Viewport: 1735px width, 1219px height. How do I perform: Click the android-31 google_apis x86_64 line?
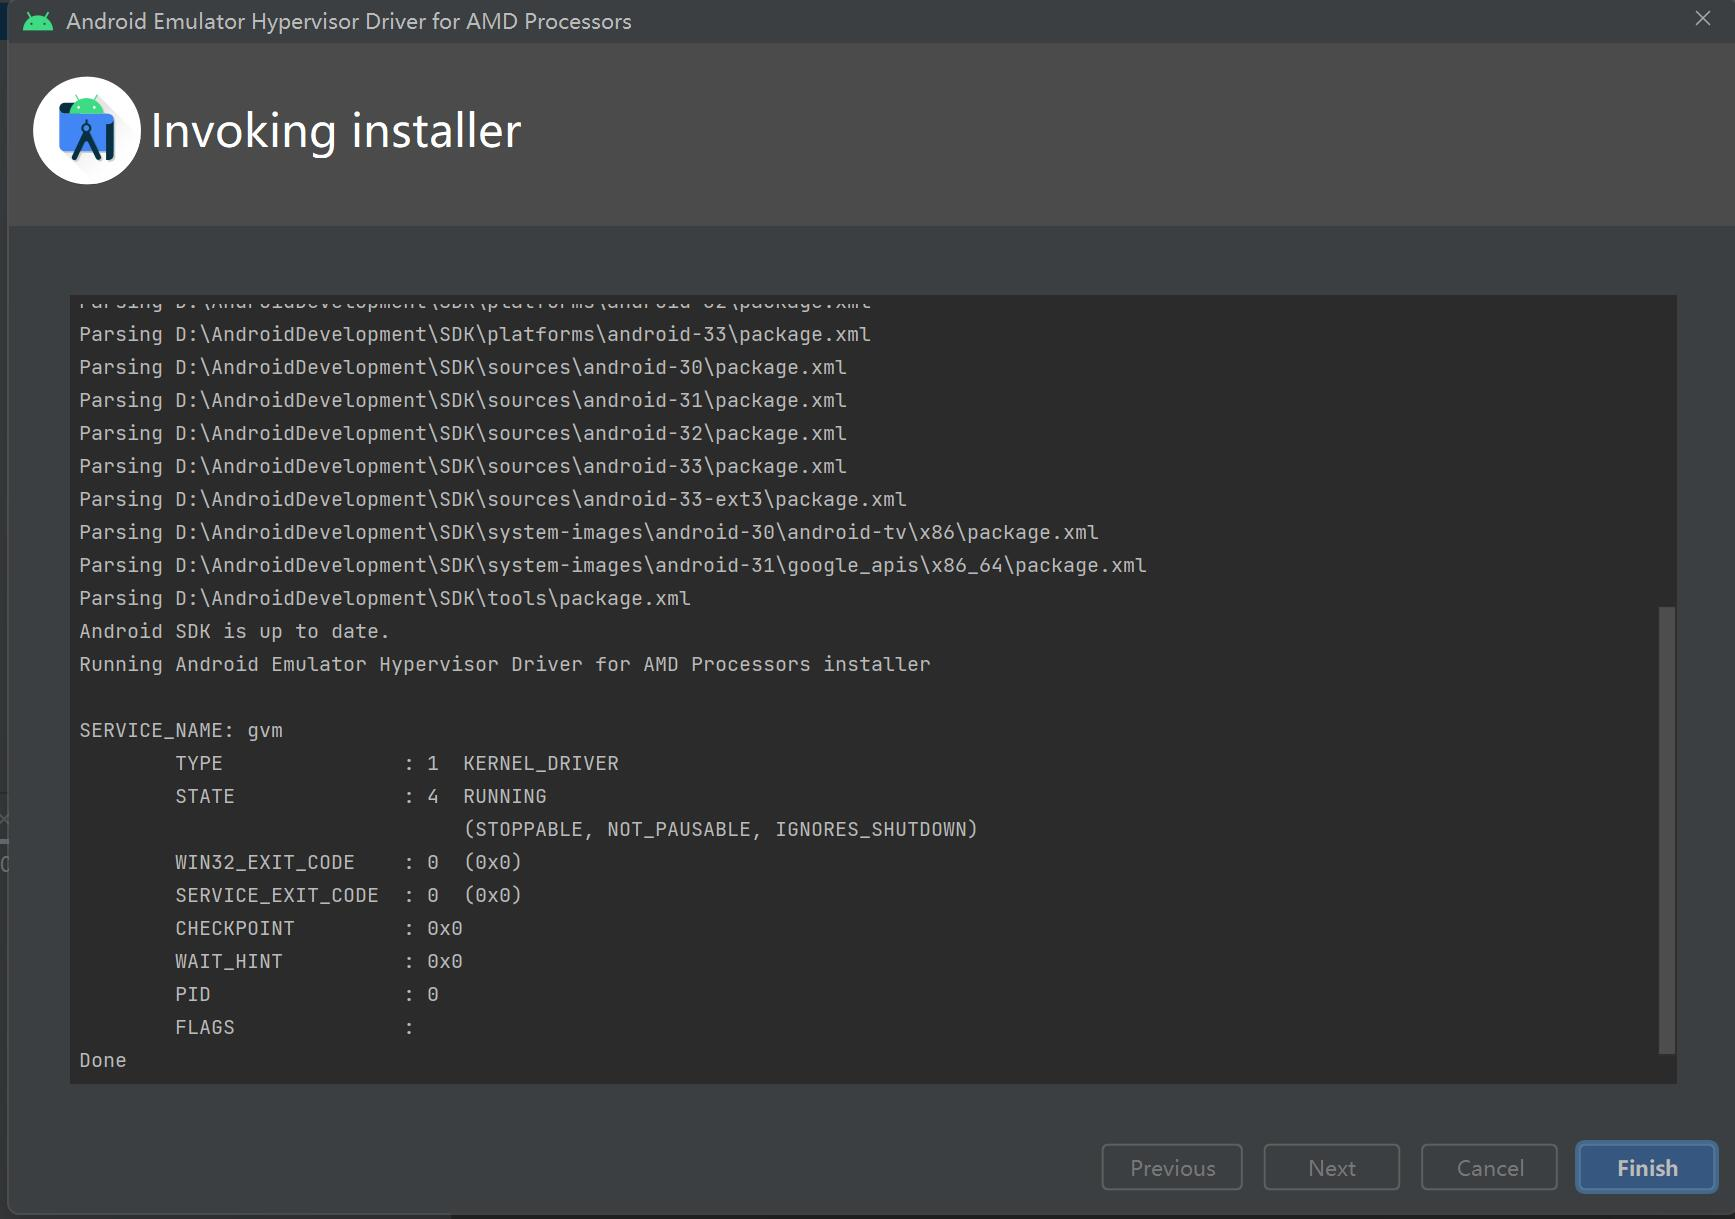point(613,565)
